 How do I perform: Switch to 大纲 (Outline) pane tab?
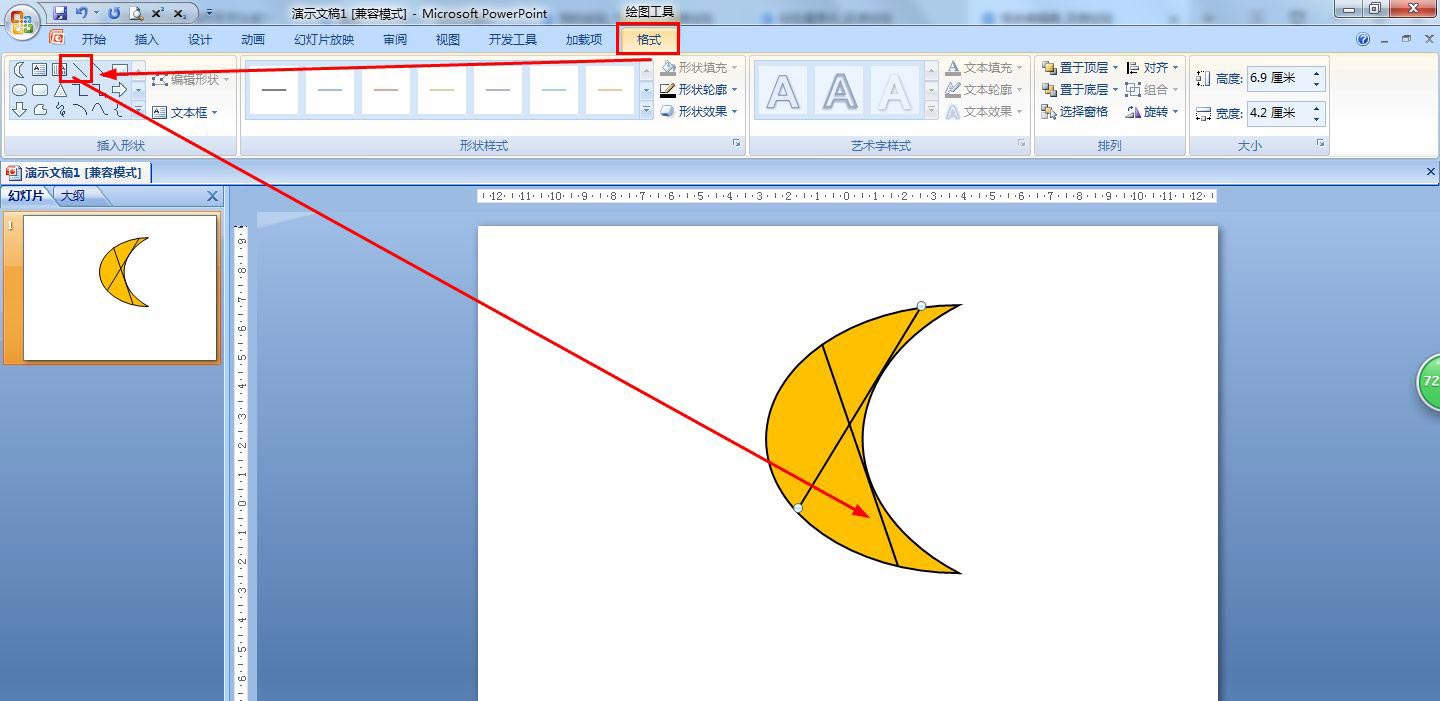click(x=73, y=196)
